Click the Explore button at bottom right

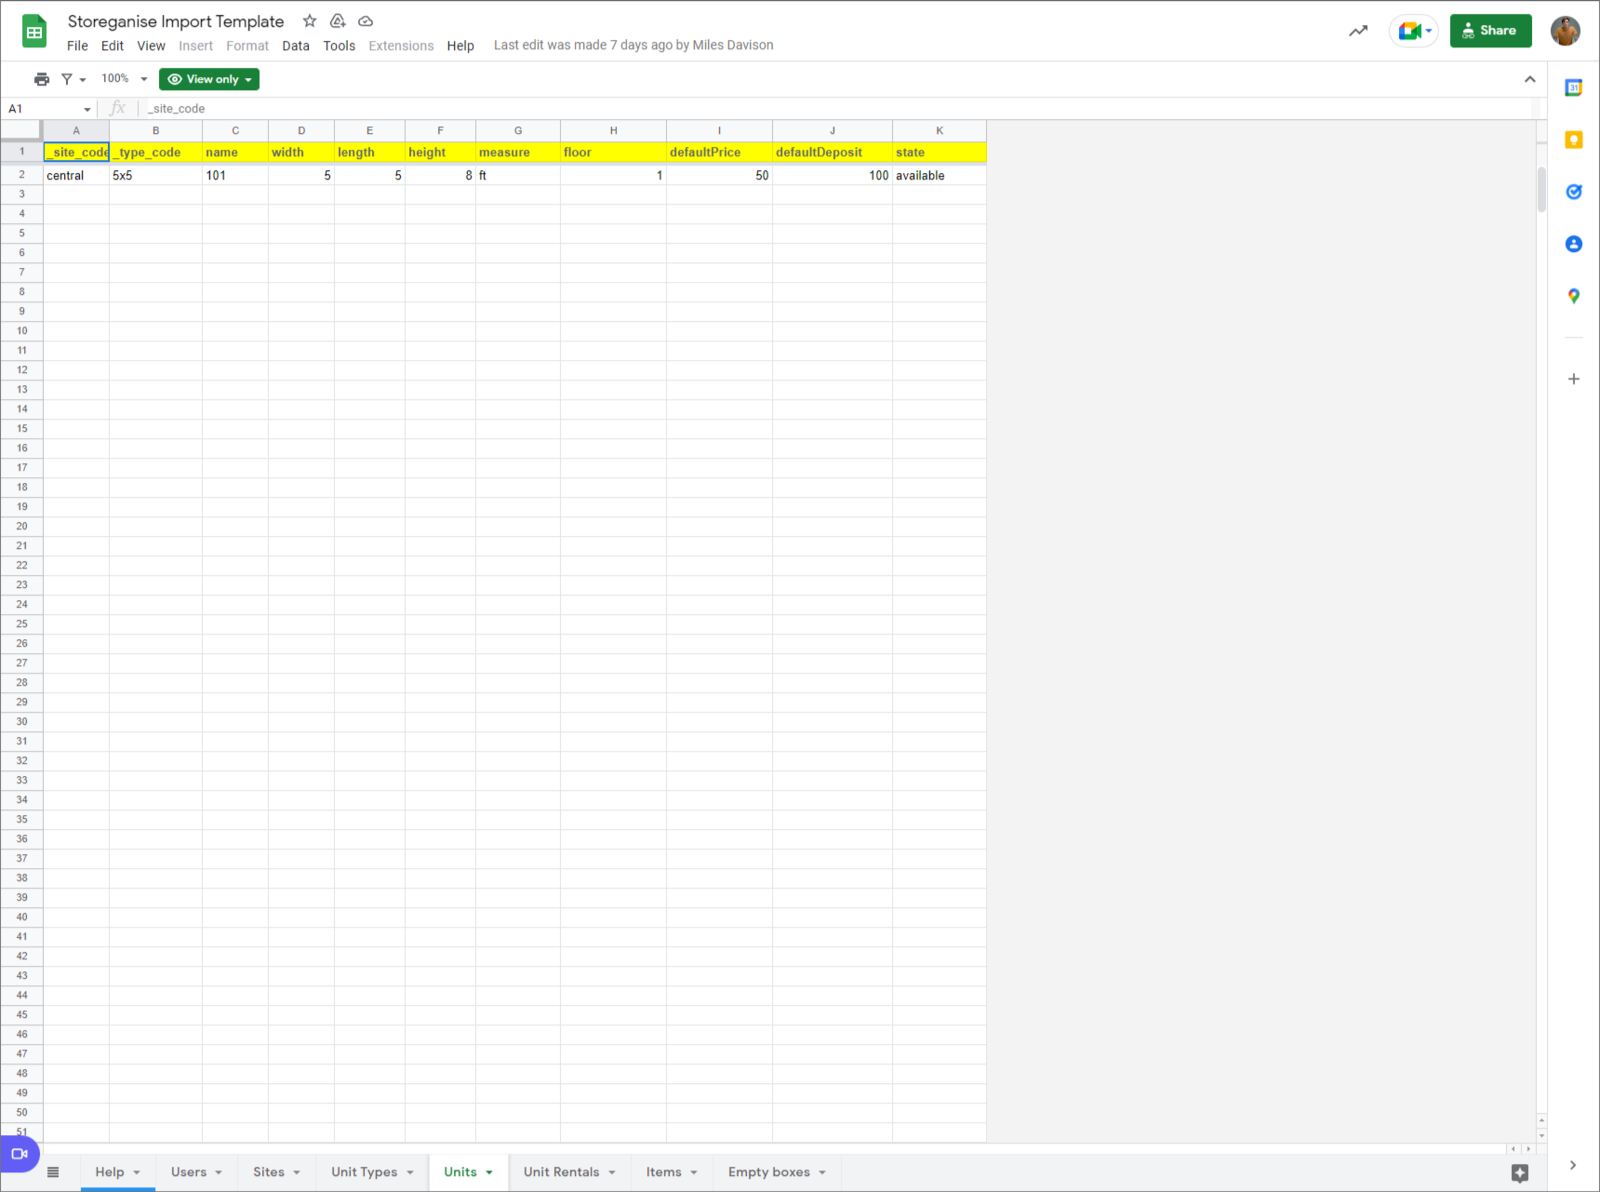[1520, 1173]
